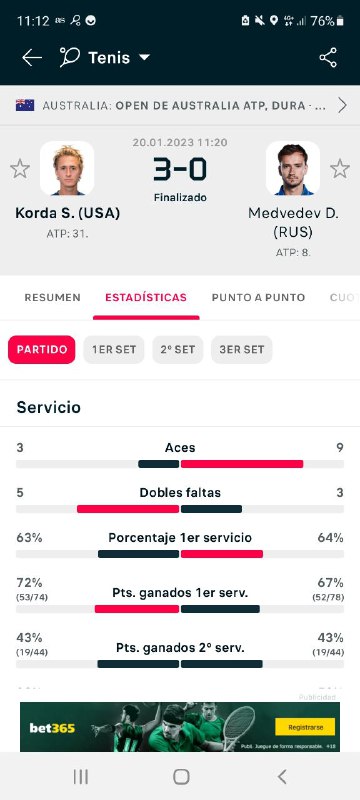Open the share icon
The height and width of the screenshot is (800, 360).
328,57
